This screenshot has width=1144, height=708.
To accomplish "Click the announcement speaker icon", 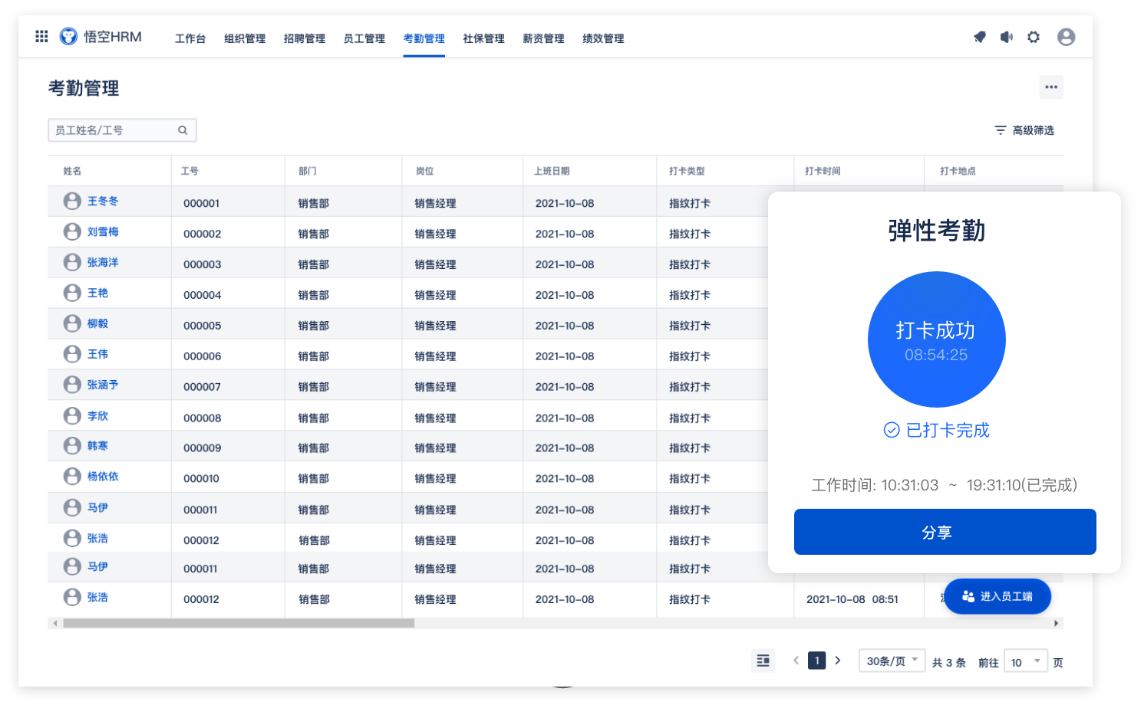I will point(1006,37).
